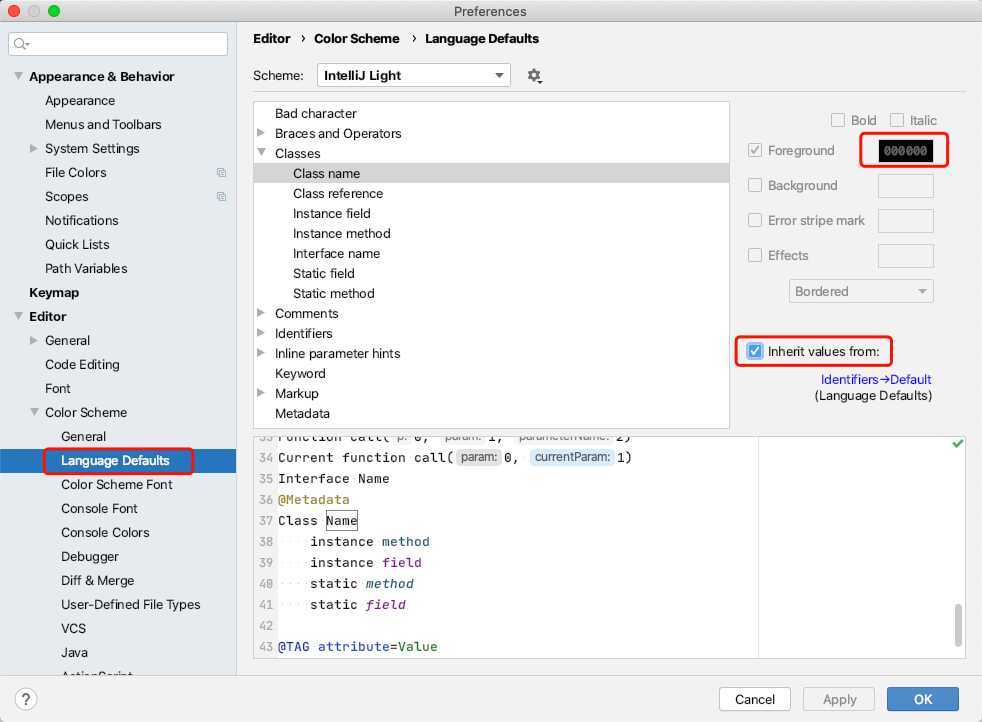The width and height of the screenshot is (982, 722).
Task: Expand the Identifiers category
Action: (x=261, y=333)
